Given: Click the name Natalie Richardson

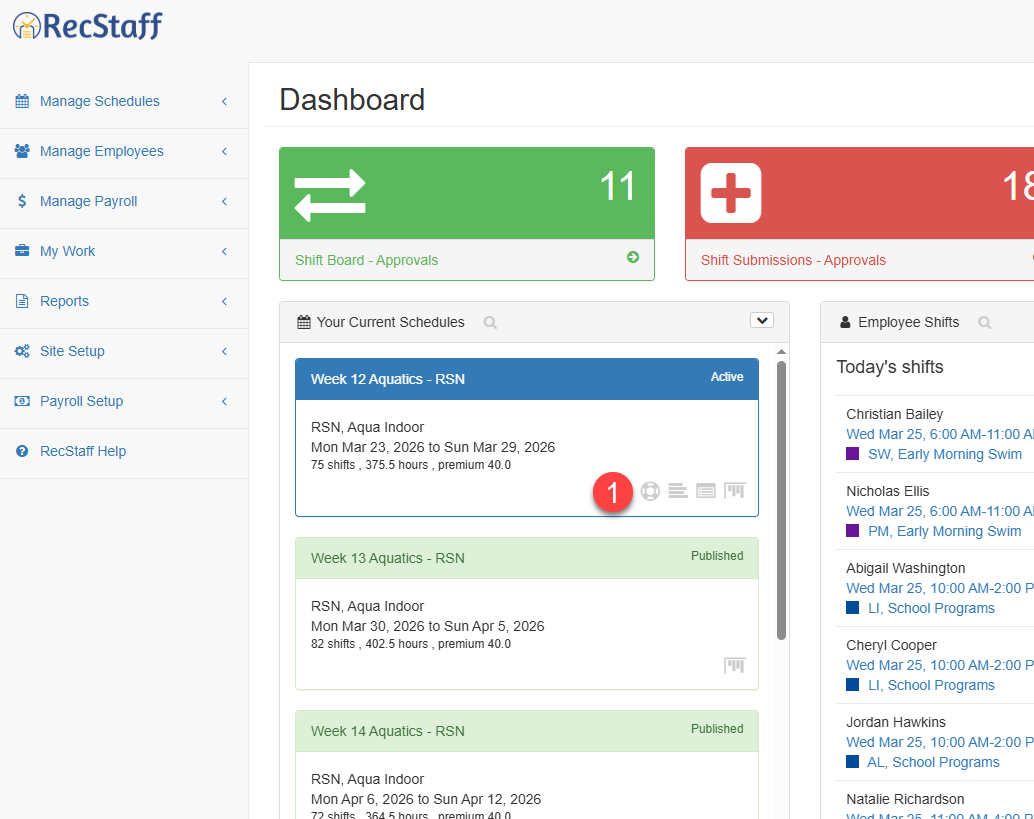Looking at the screenshot, I should pyautogui.click(x=905, y=800).
